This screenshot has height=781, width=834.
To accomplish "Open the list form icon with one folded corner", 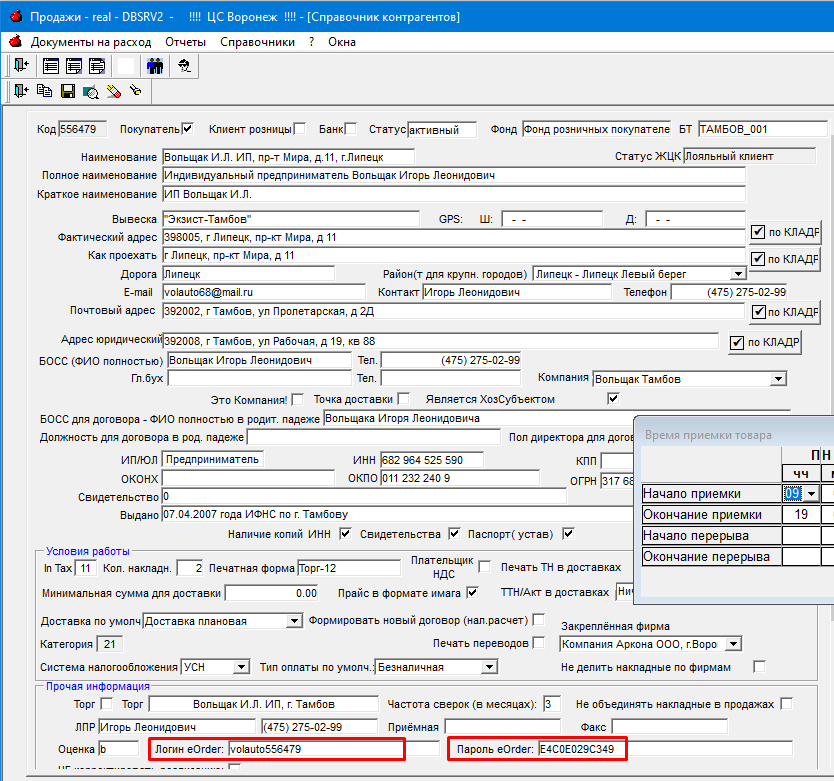I will [x=74, y=66].
